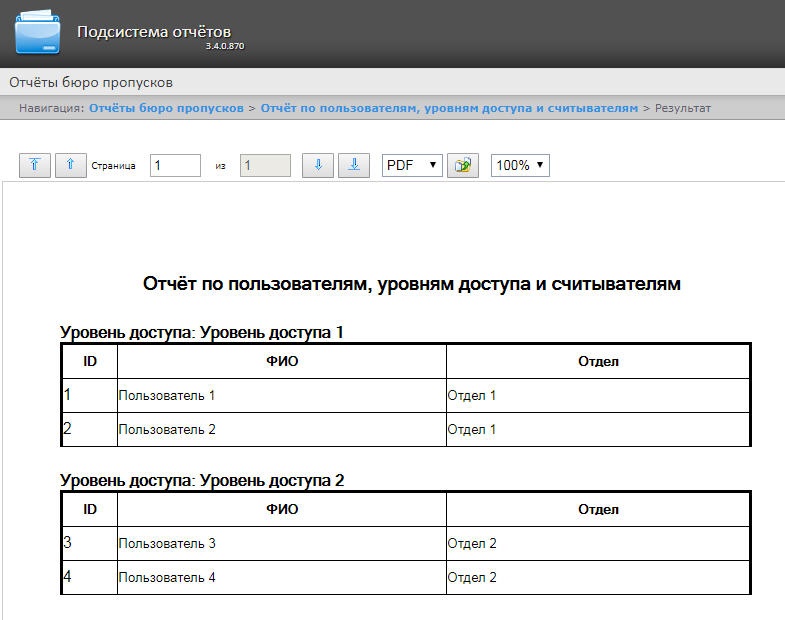
Task: Open 'Отчёт по пользователям, уровням доступа' breadcrumb link
Action: pyautogui.click(x=449, y=108)
